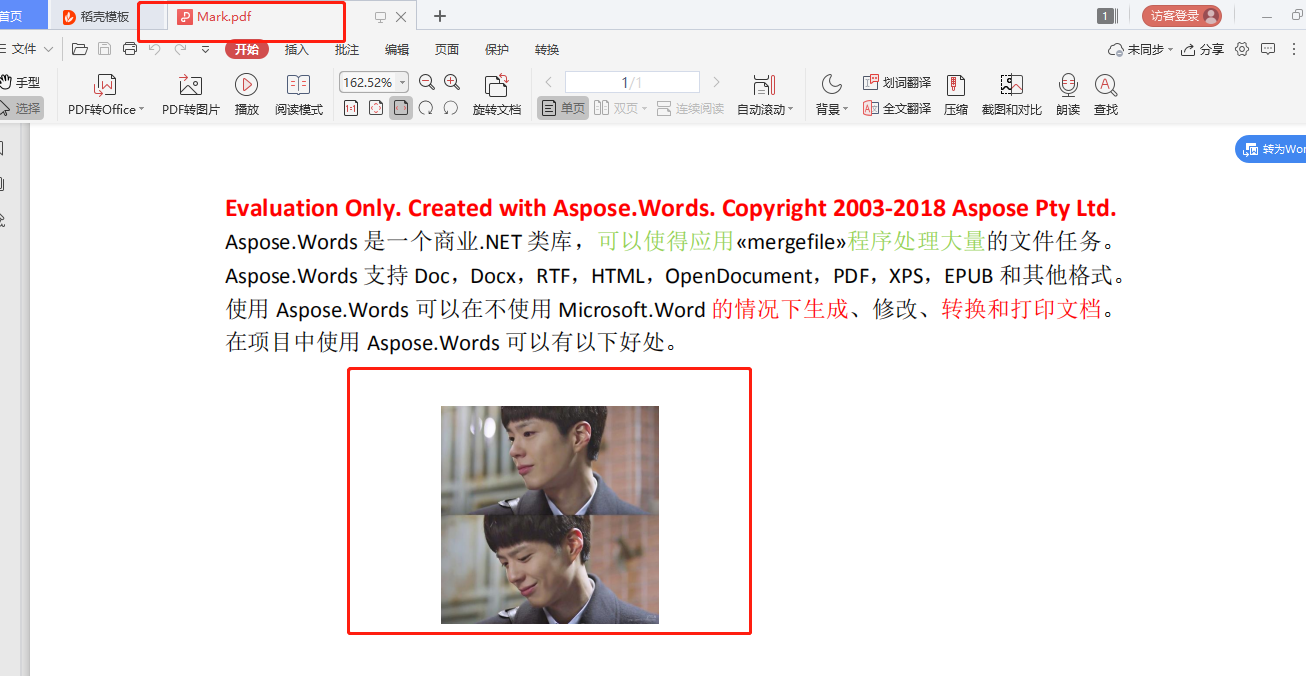Image resolution: width=1306 pixels, height=676 pixels.
Task: Enter 阅读模式 reading mode
Action: pos(298,95)
